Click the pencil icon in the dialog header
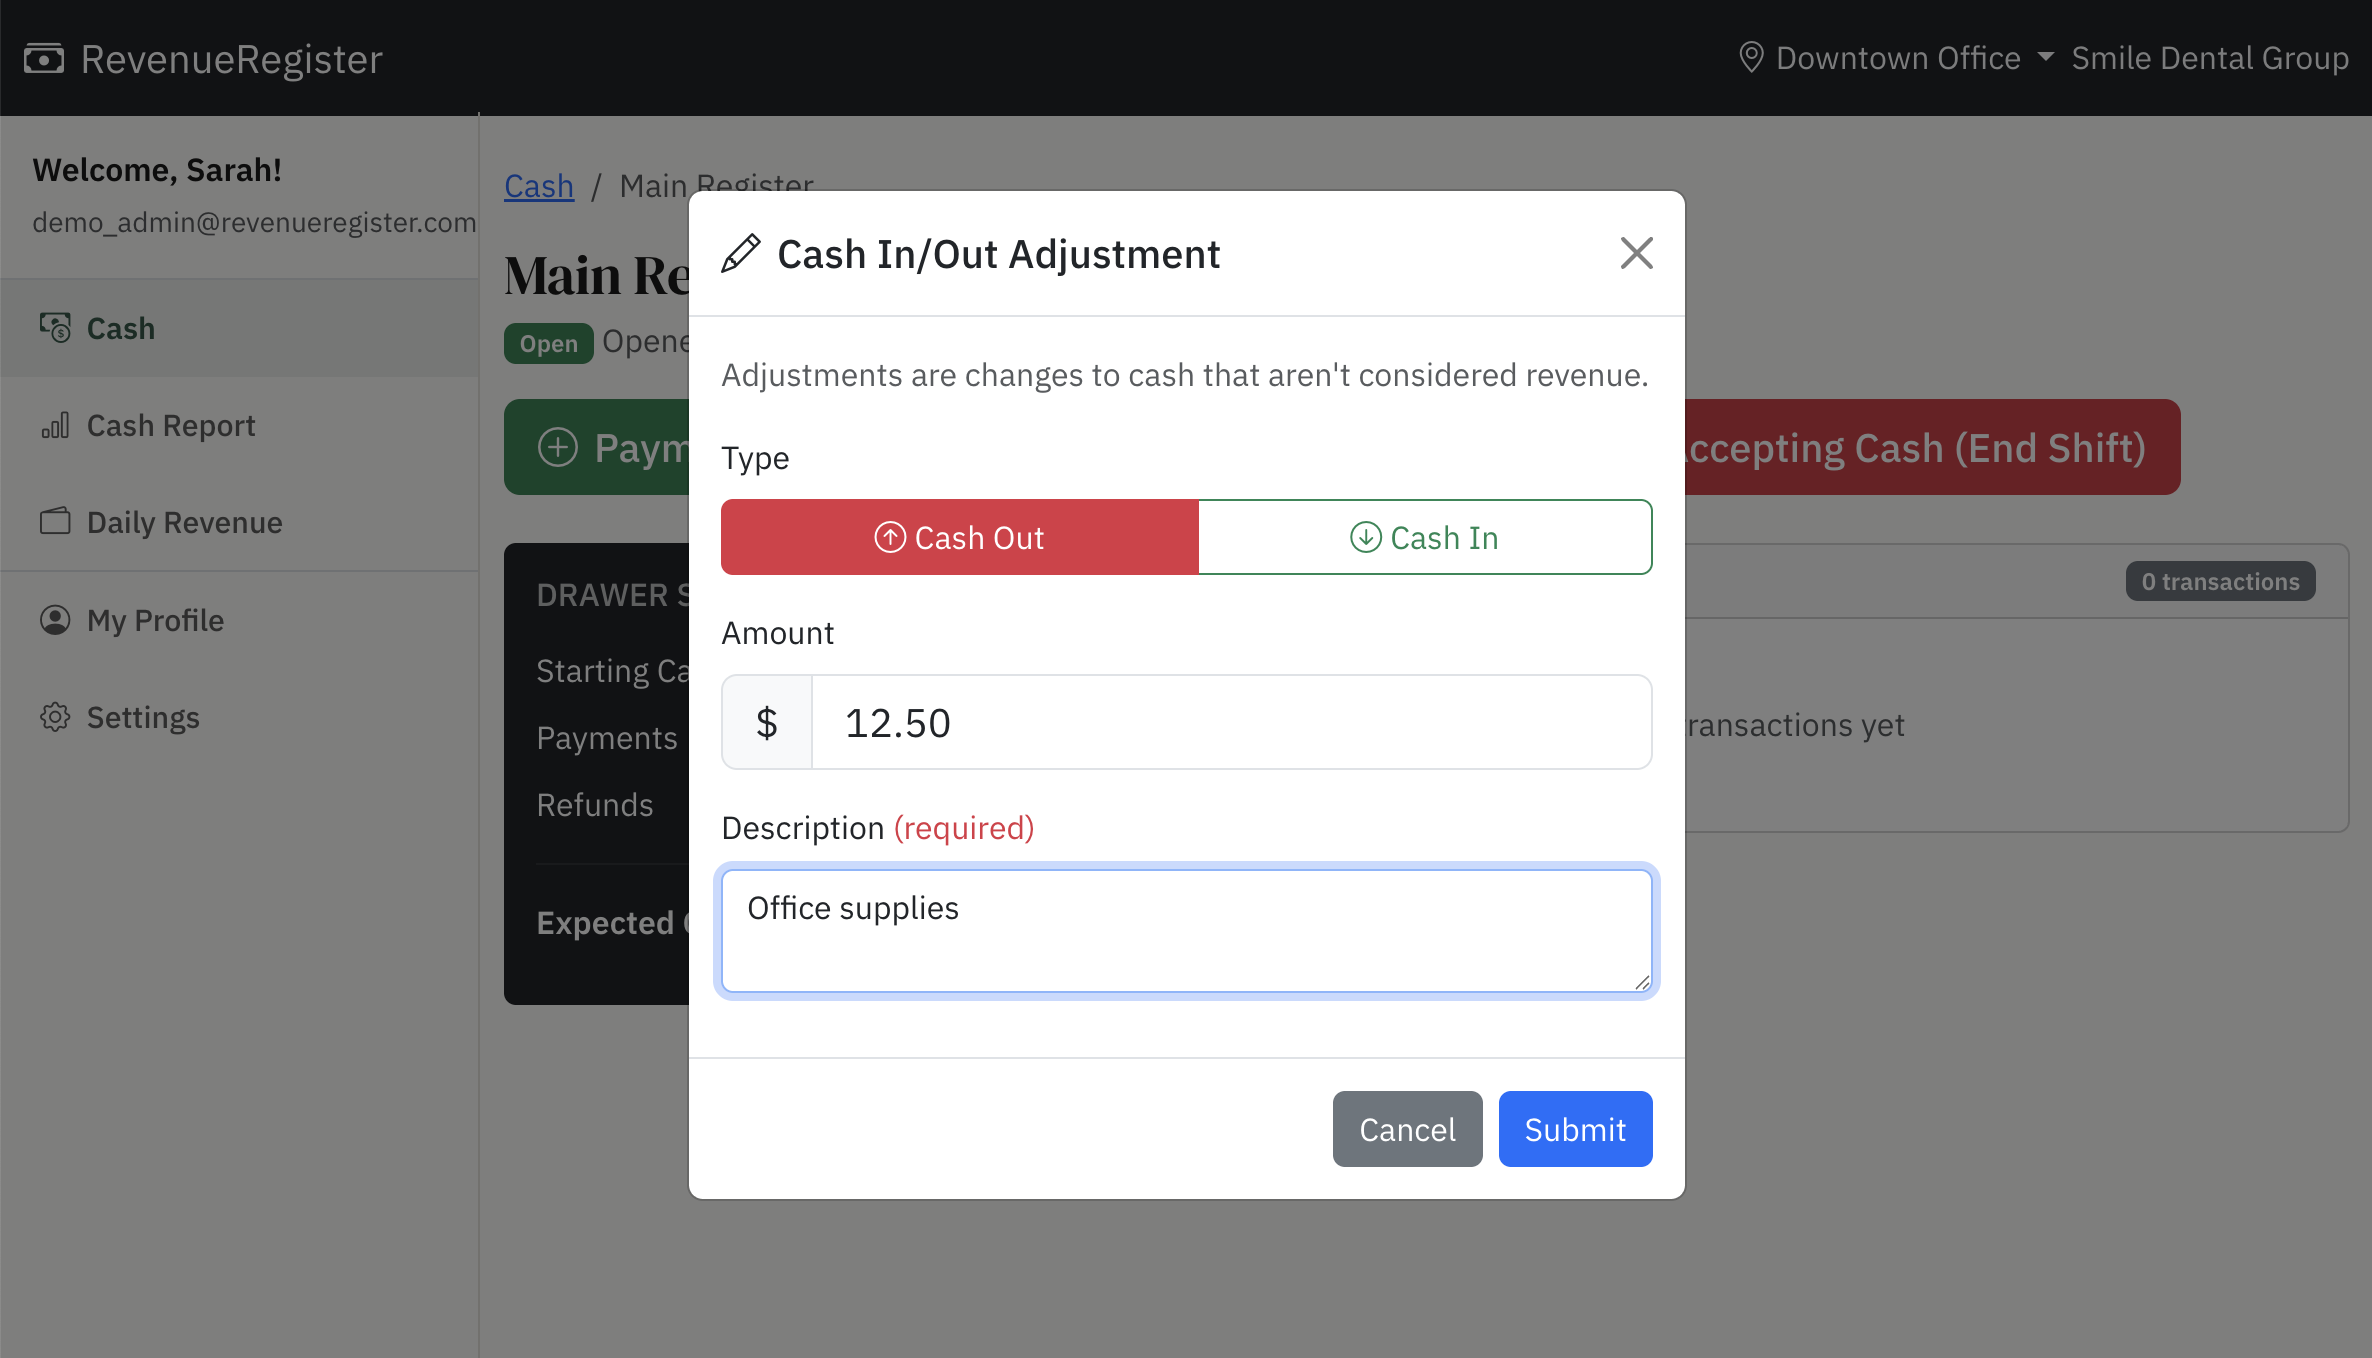 [x=740, y=253]
